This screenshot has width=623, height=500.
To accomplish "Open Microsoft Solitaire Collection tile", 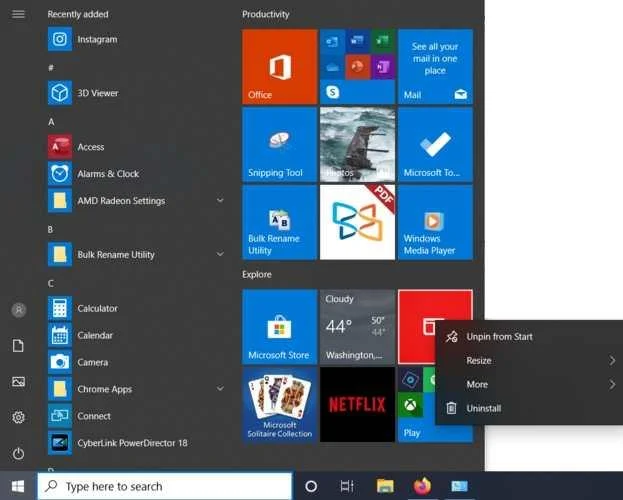I will coord(279,405).
